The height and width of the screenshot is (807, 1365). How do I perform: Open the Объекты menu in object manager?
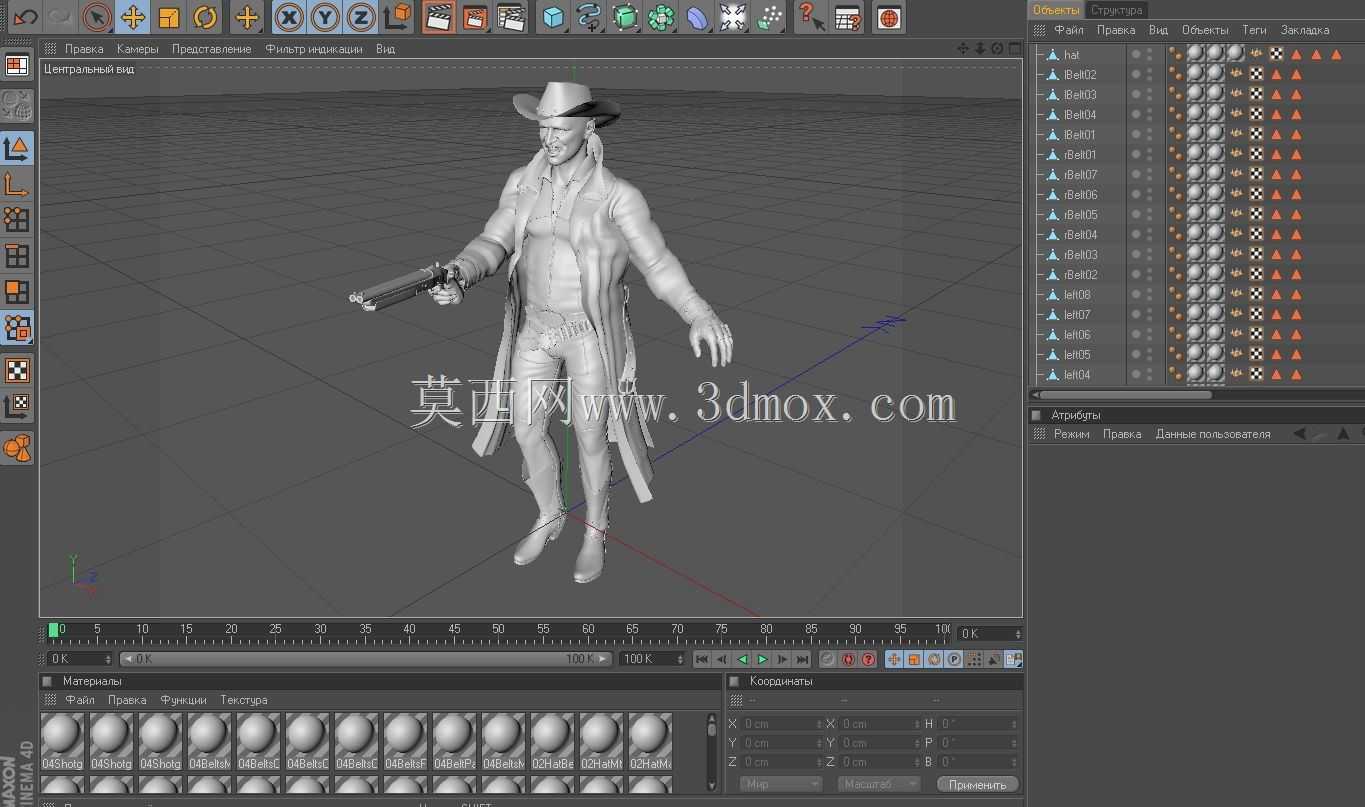click(1205, 30)
